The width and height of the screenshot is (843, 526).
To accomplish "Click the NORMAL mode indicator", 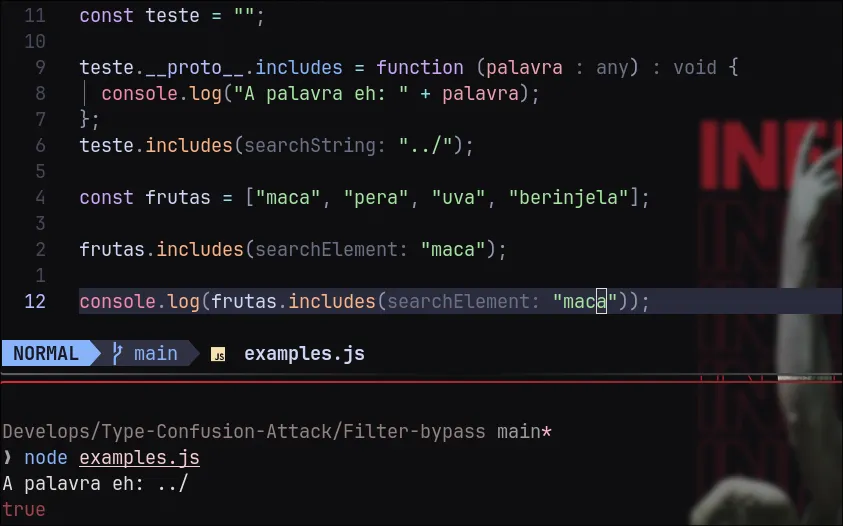I will pos(46,353).
